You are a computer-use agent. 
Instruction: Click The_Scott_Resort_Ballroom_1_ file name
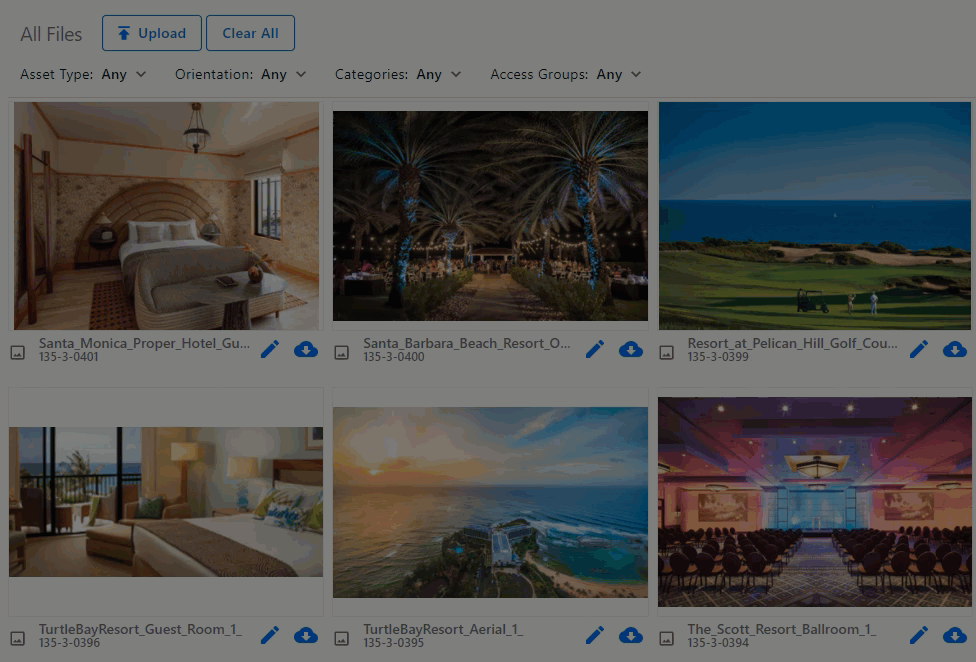(782, 629)
